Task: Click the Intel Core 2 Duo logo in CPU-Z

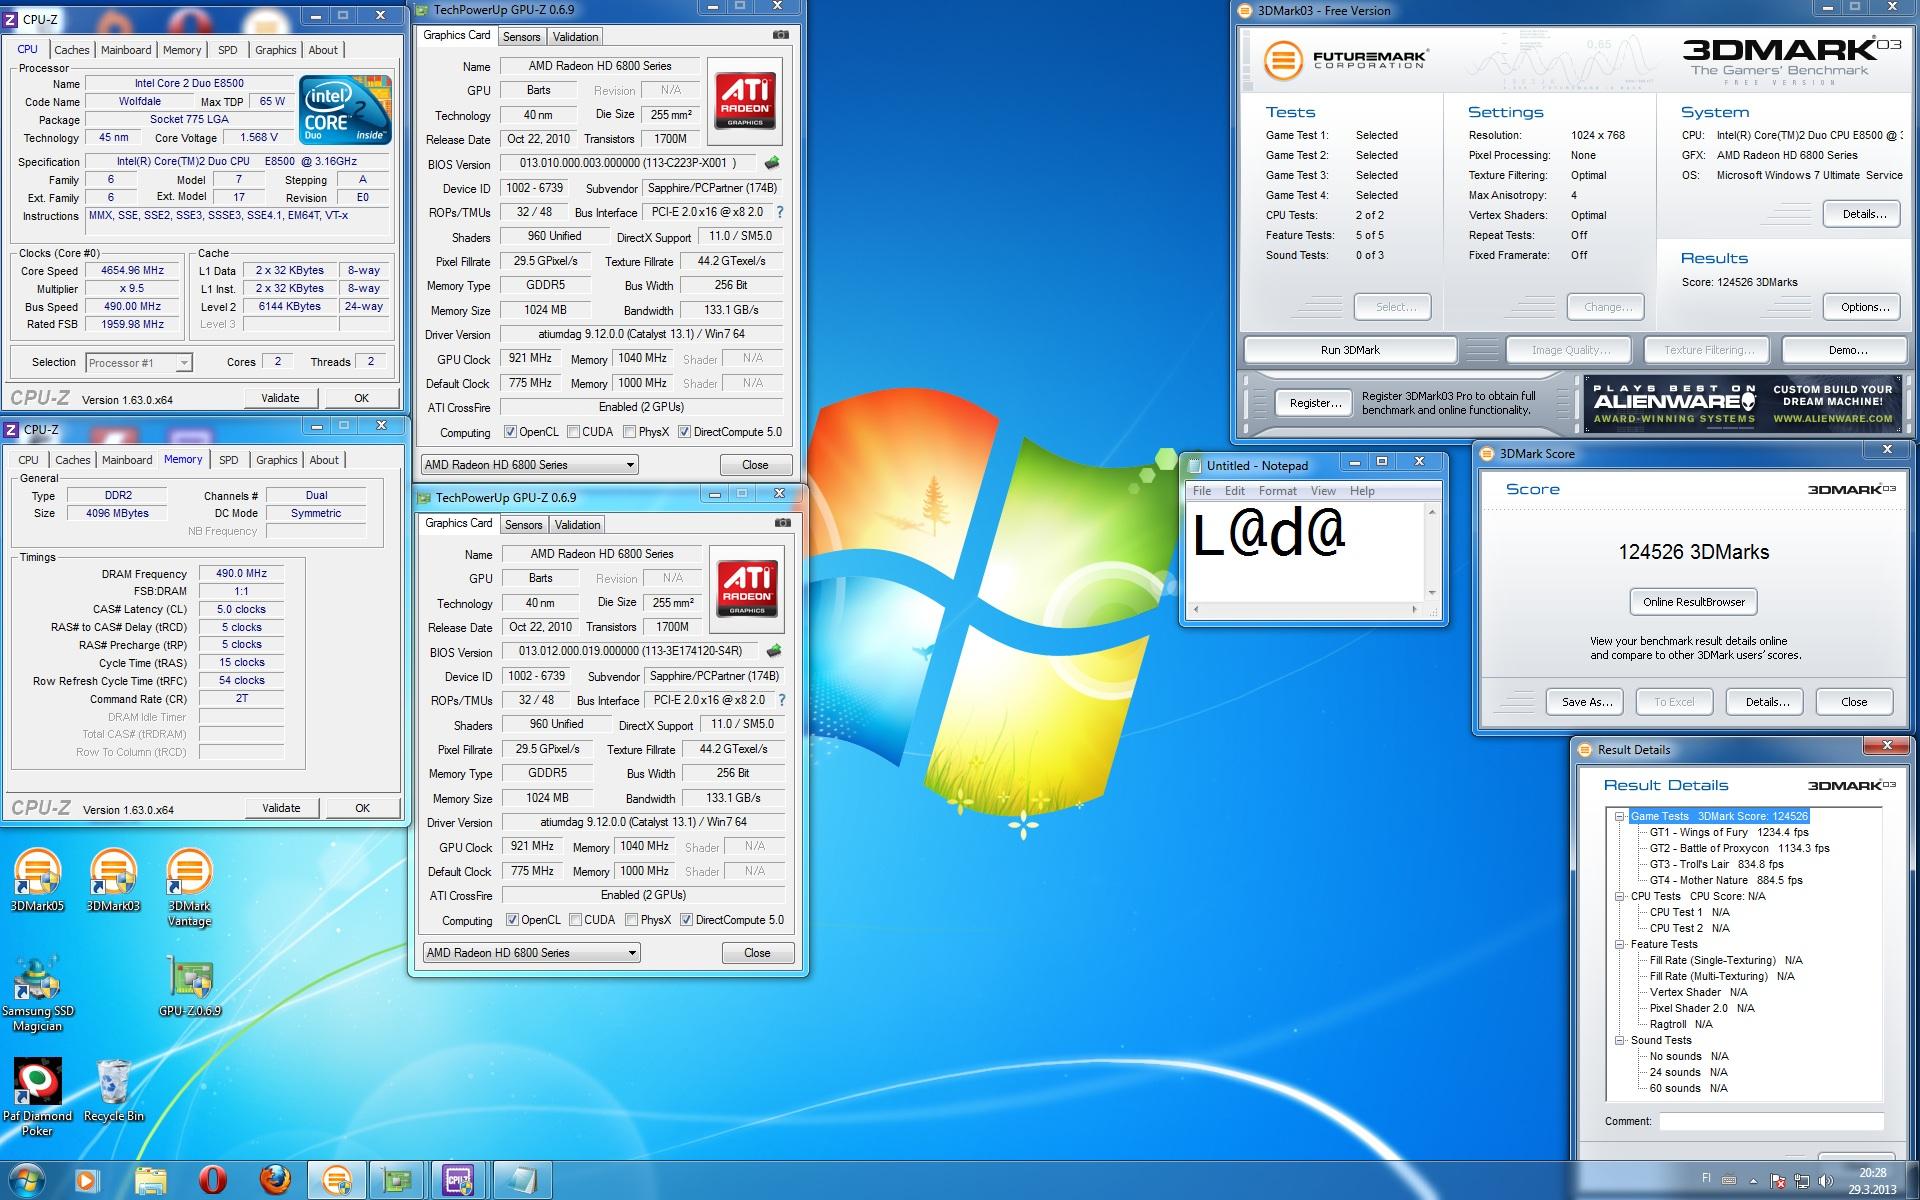Action: (345, 109)
